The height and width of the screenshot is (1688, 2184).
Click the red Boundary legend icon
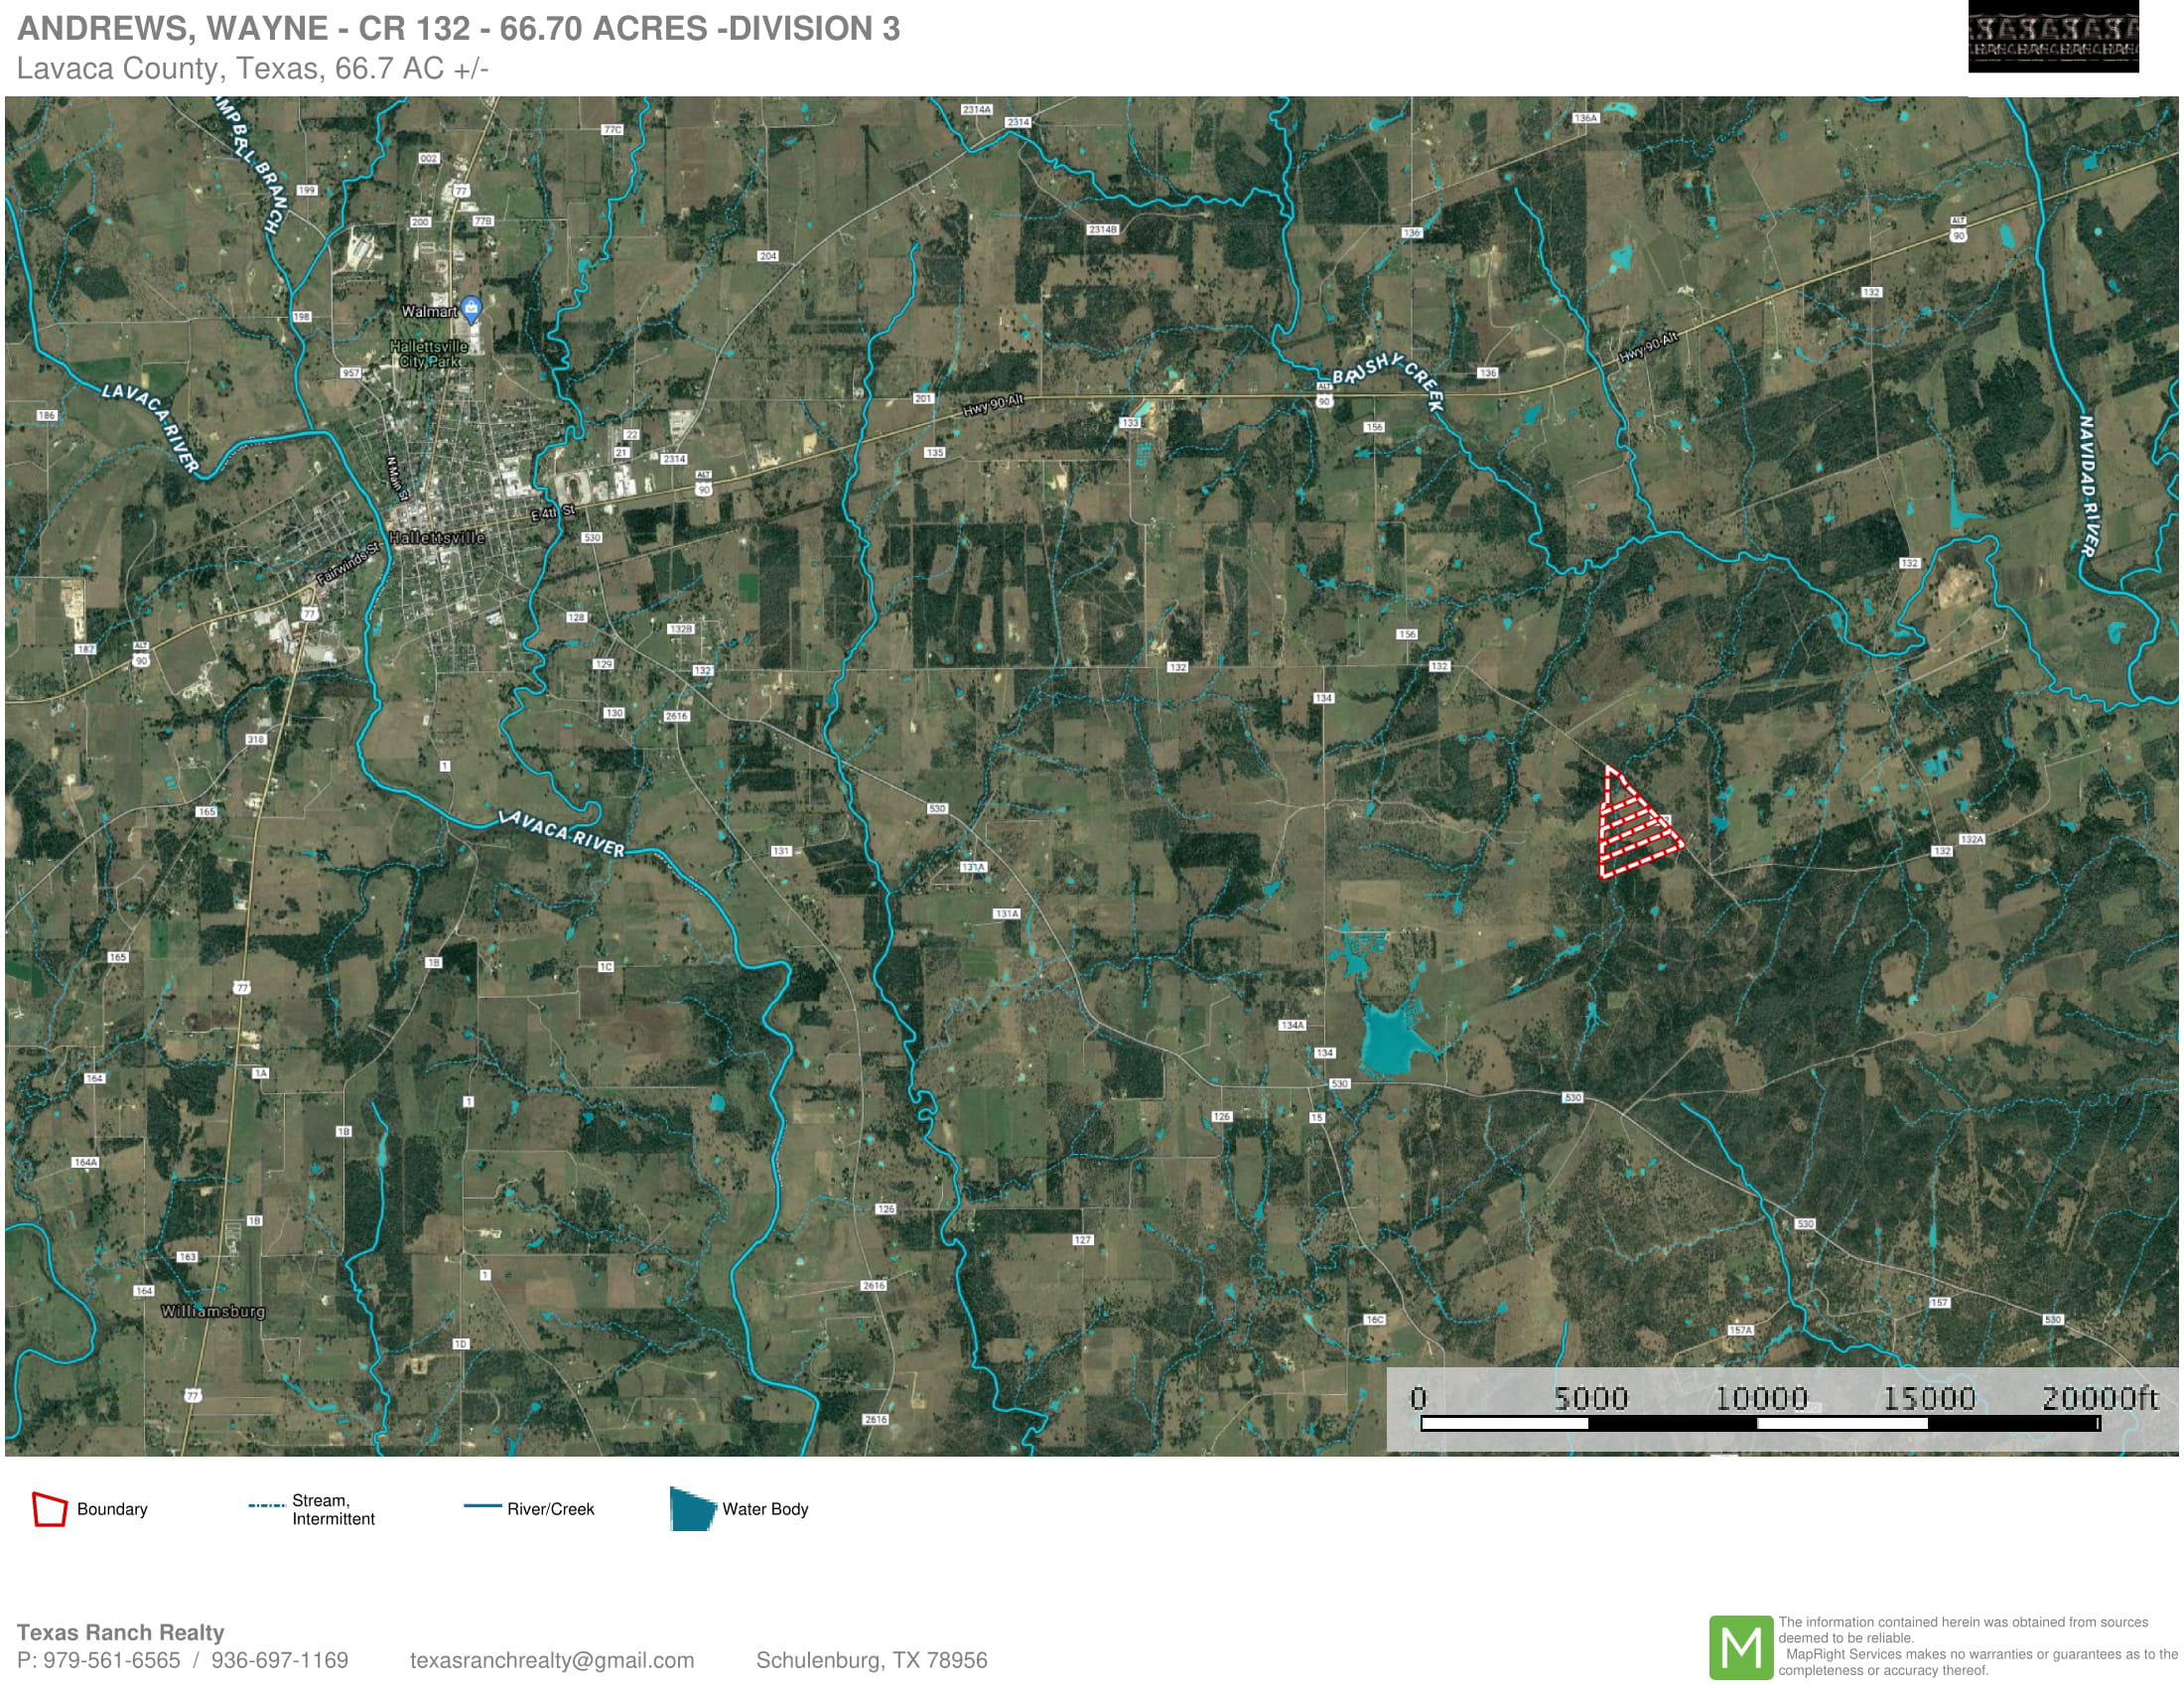click(49, 1509)
